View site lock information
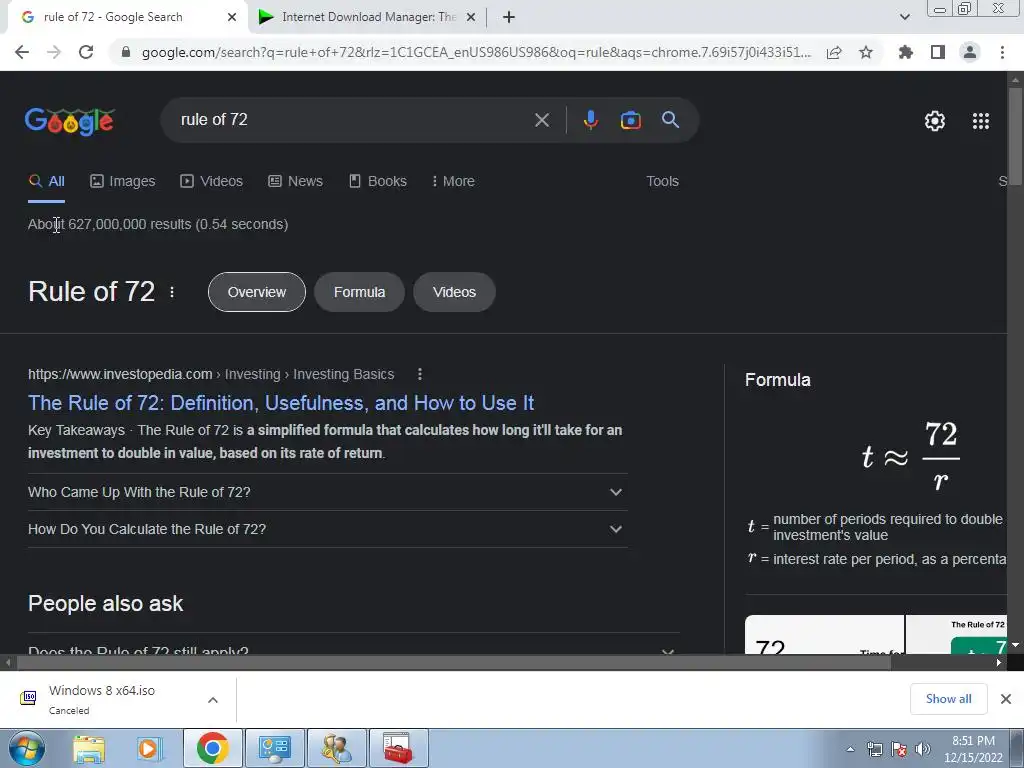Screen dimensions: 1024x768 pyautogui.click(x=126, y=52)
